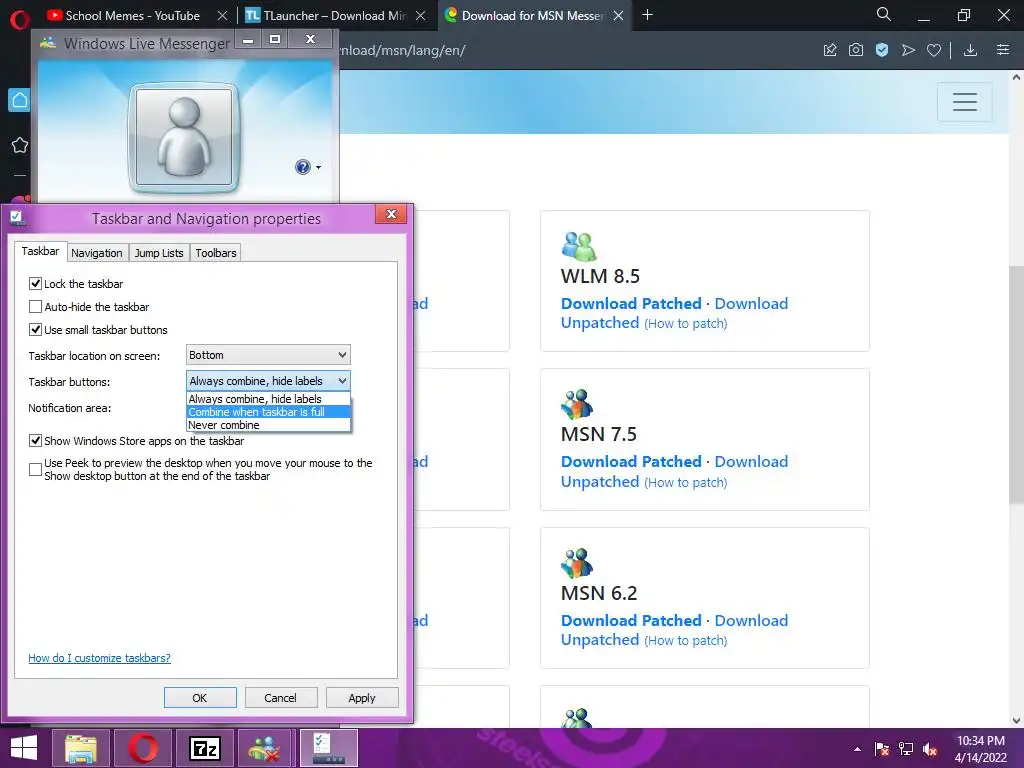
Task: Choose Always combine, hide labels list option
Action: (268, 398)
